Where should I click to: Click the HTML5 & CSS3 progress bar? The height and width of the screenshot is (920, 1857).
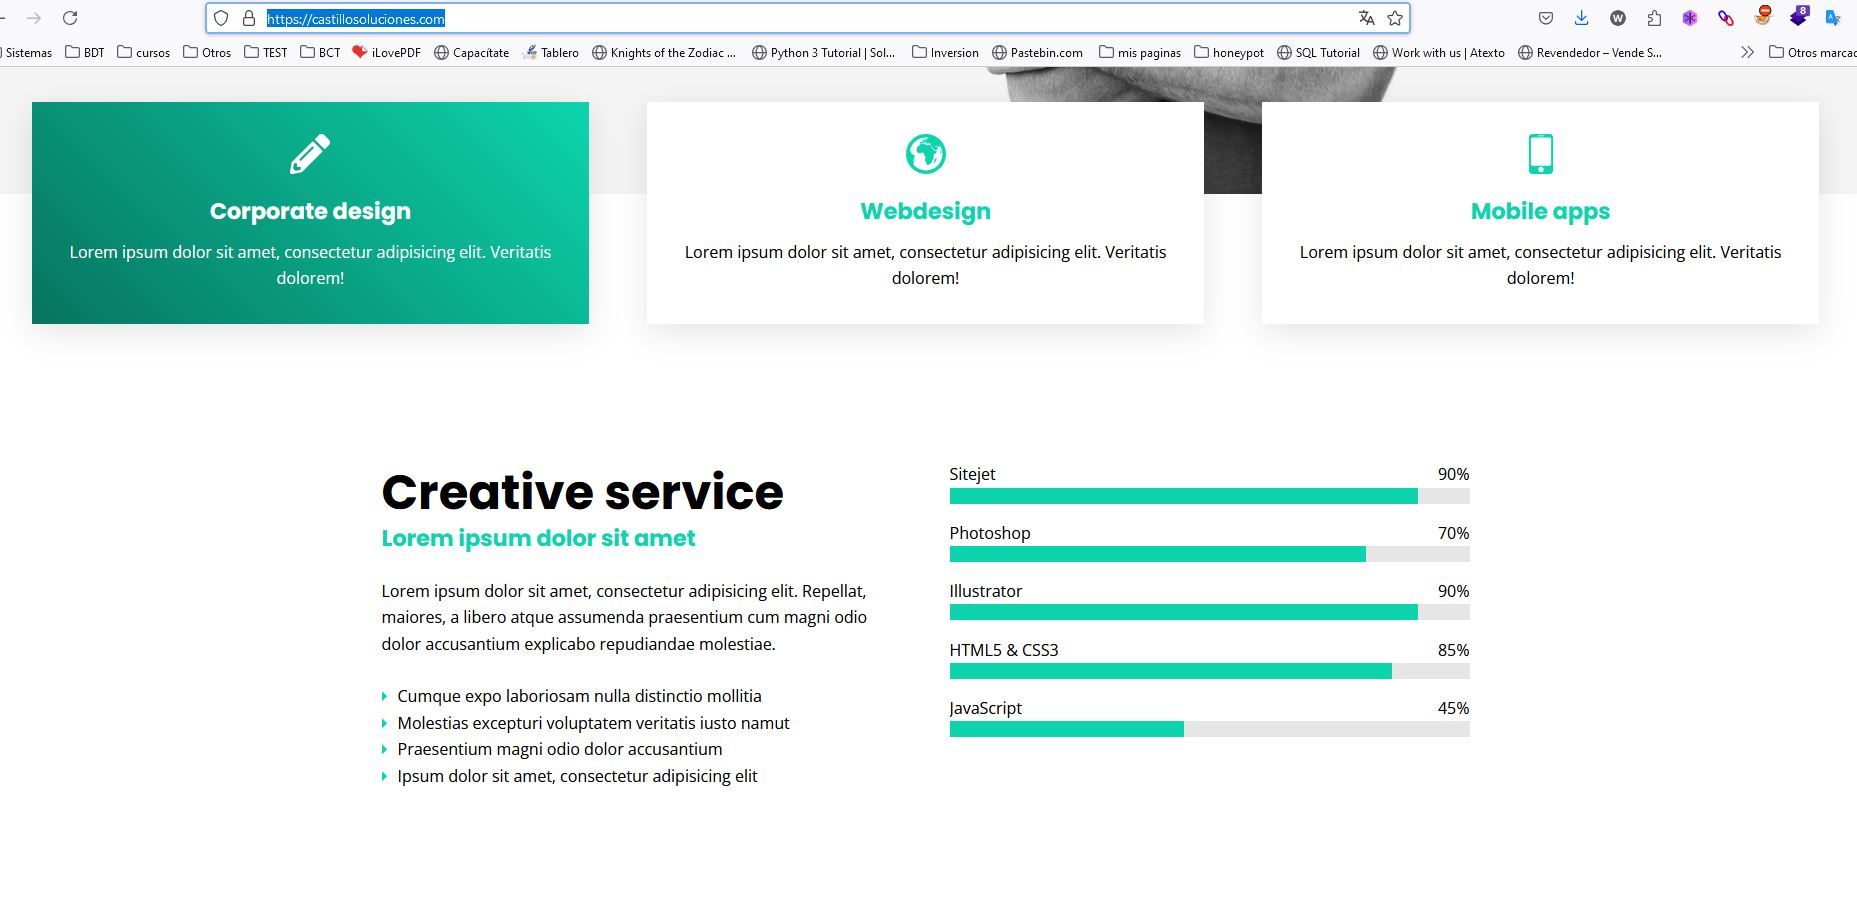pyautogui.click(x=1209, y=671)
